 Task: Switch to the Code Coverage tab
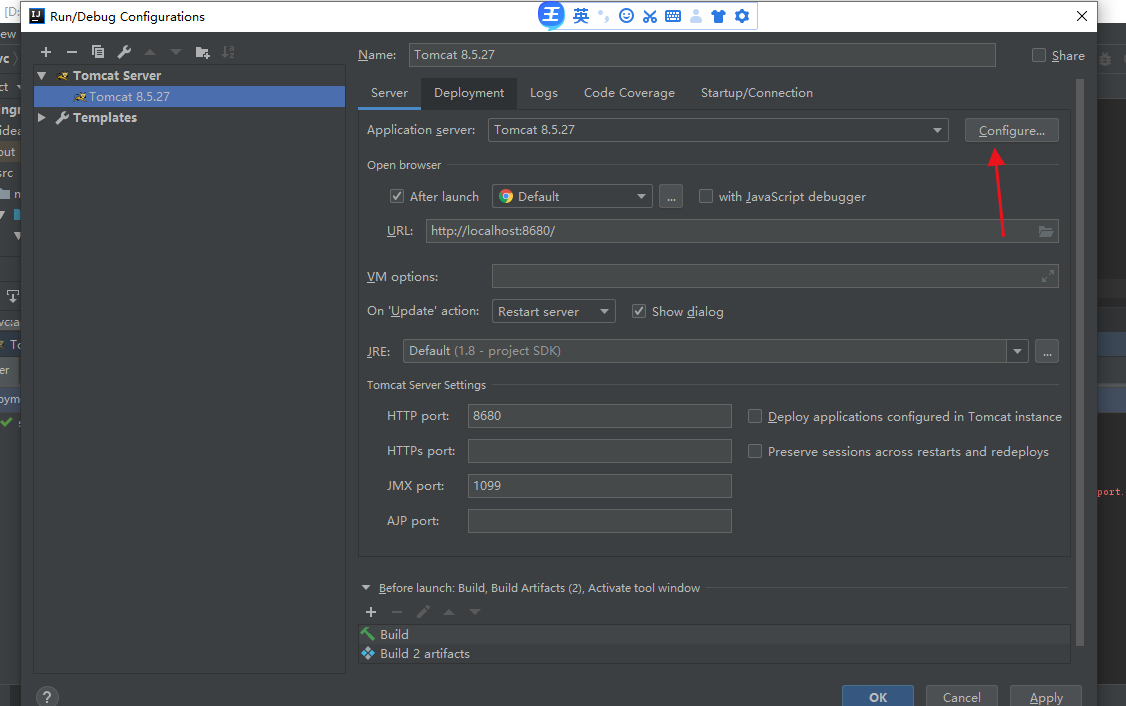[629, 93]
